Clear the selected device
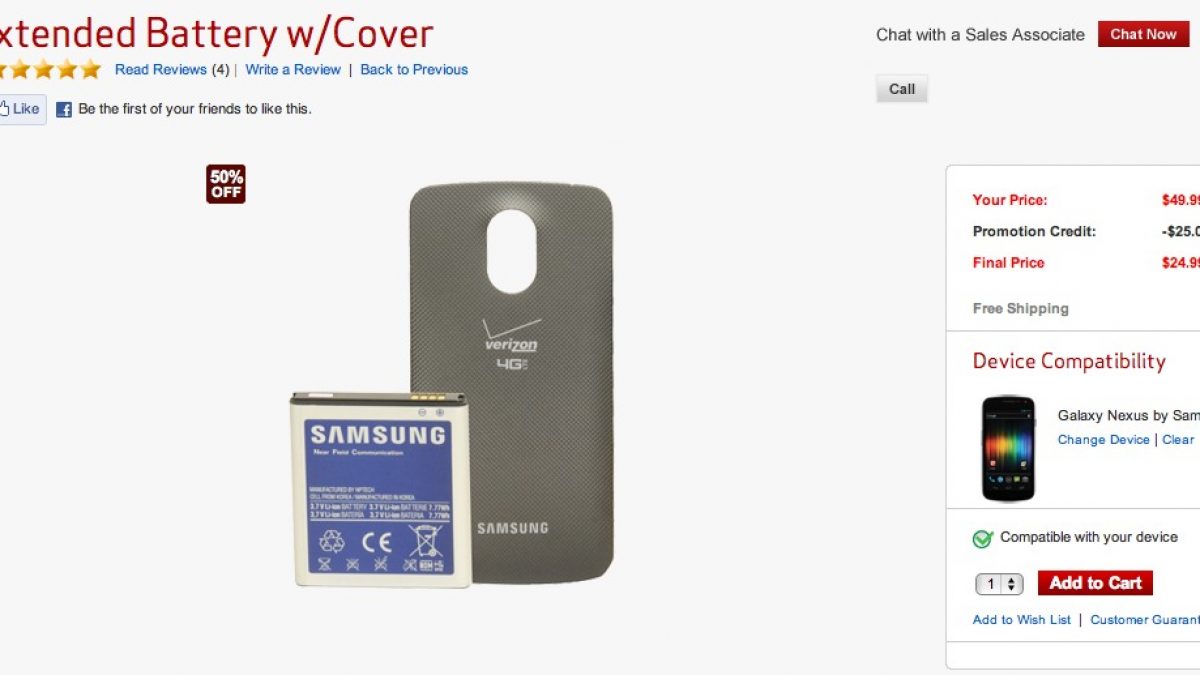 (1180, 440)
